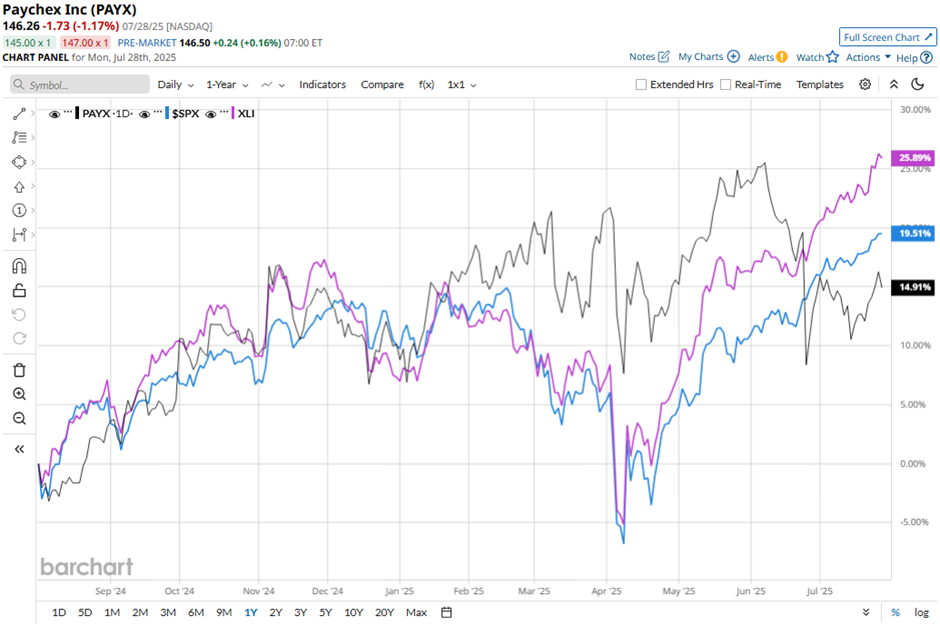This screenshot has width=940, height=627.
Task: Select the numbered annotation tool
Action: coord(19,210)
